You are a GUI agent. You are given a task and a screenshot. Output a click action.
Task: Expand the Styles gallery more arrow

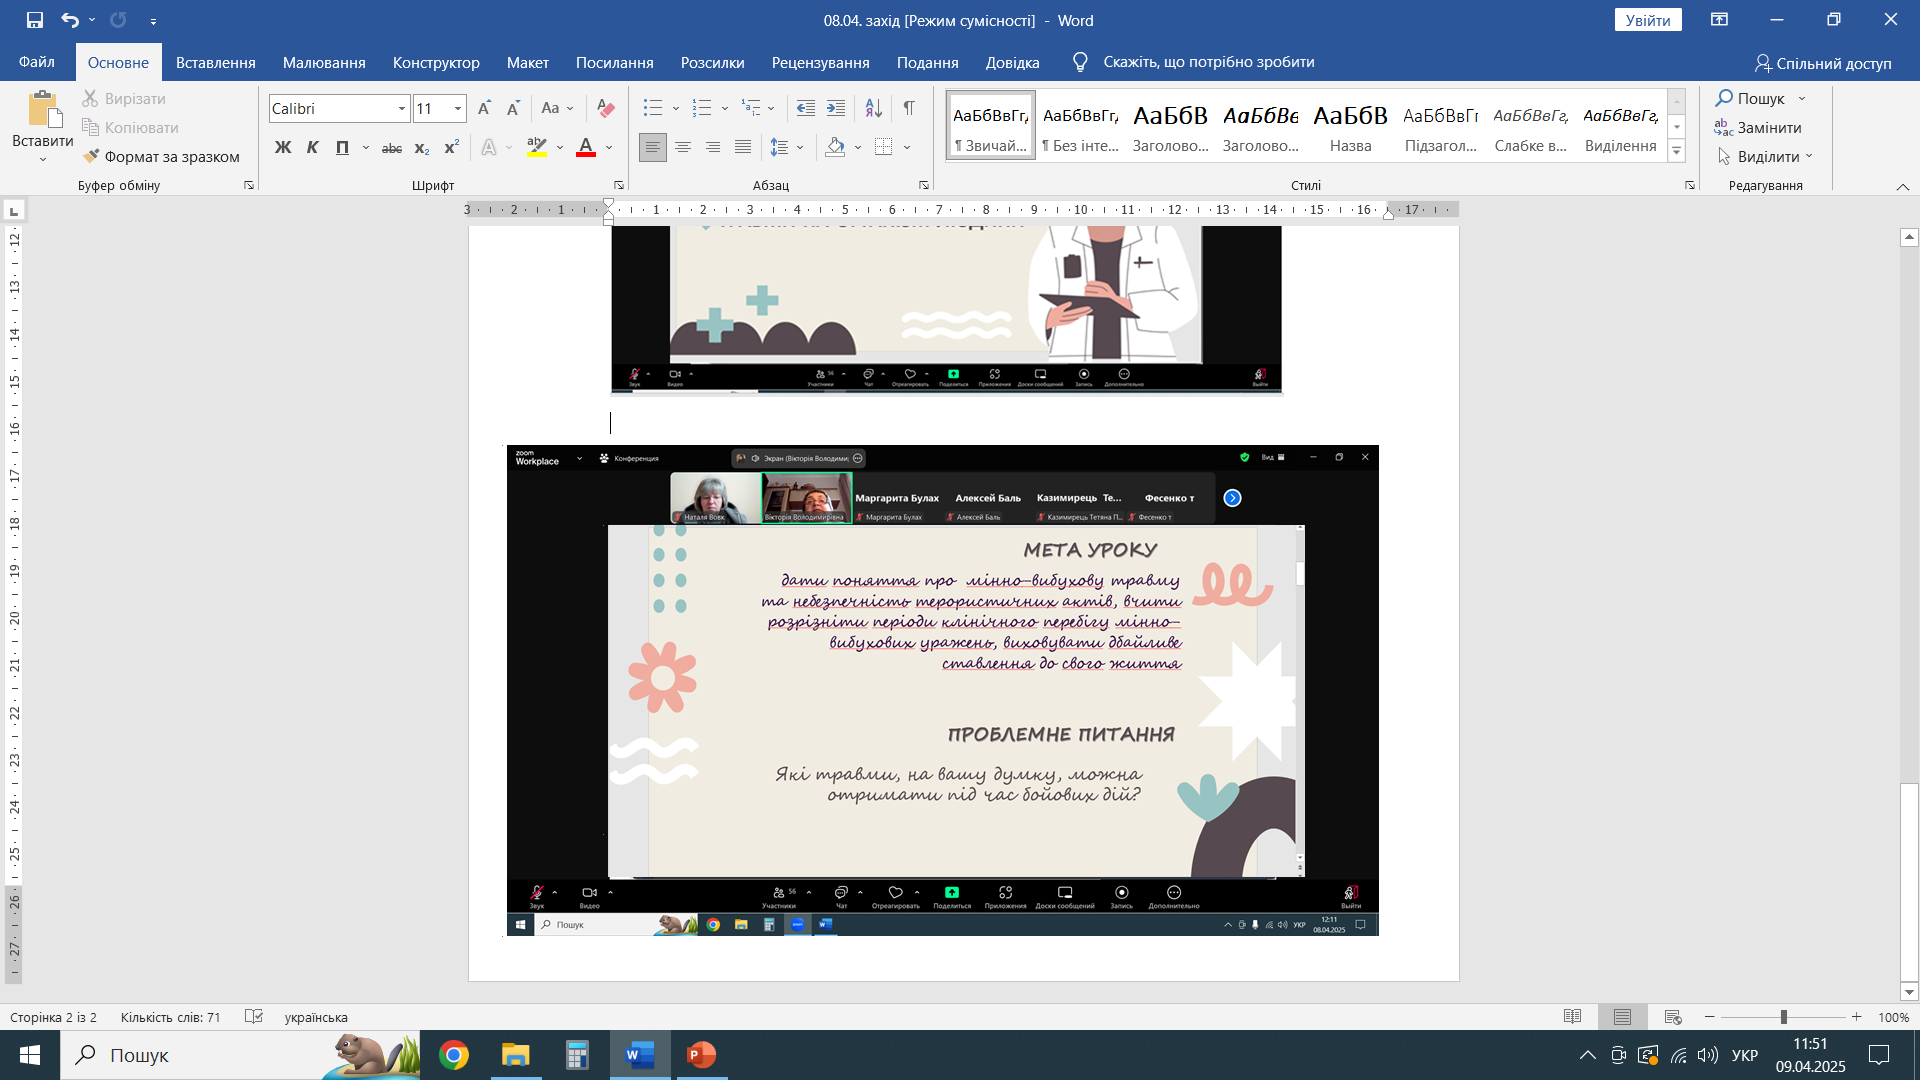pos(1677,152)
